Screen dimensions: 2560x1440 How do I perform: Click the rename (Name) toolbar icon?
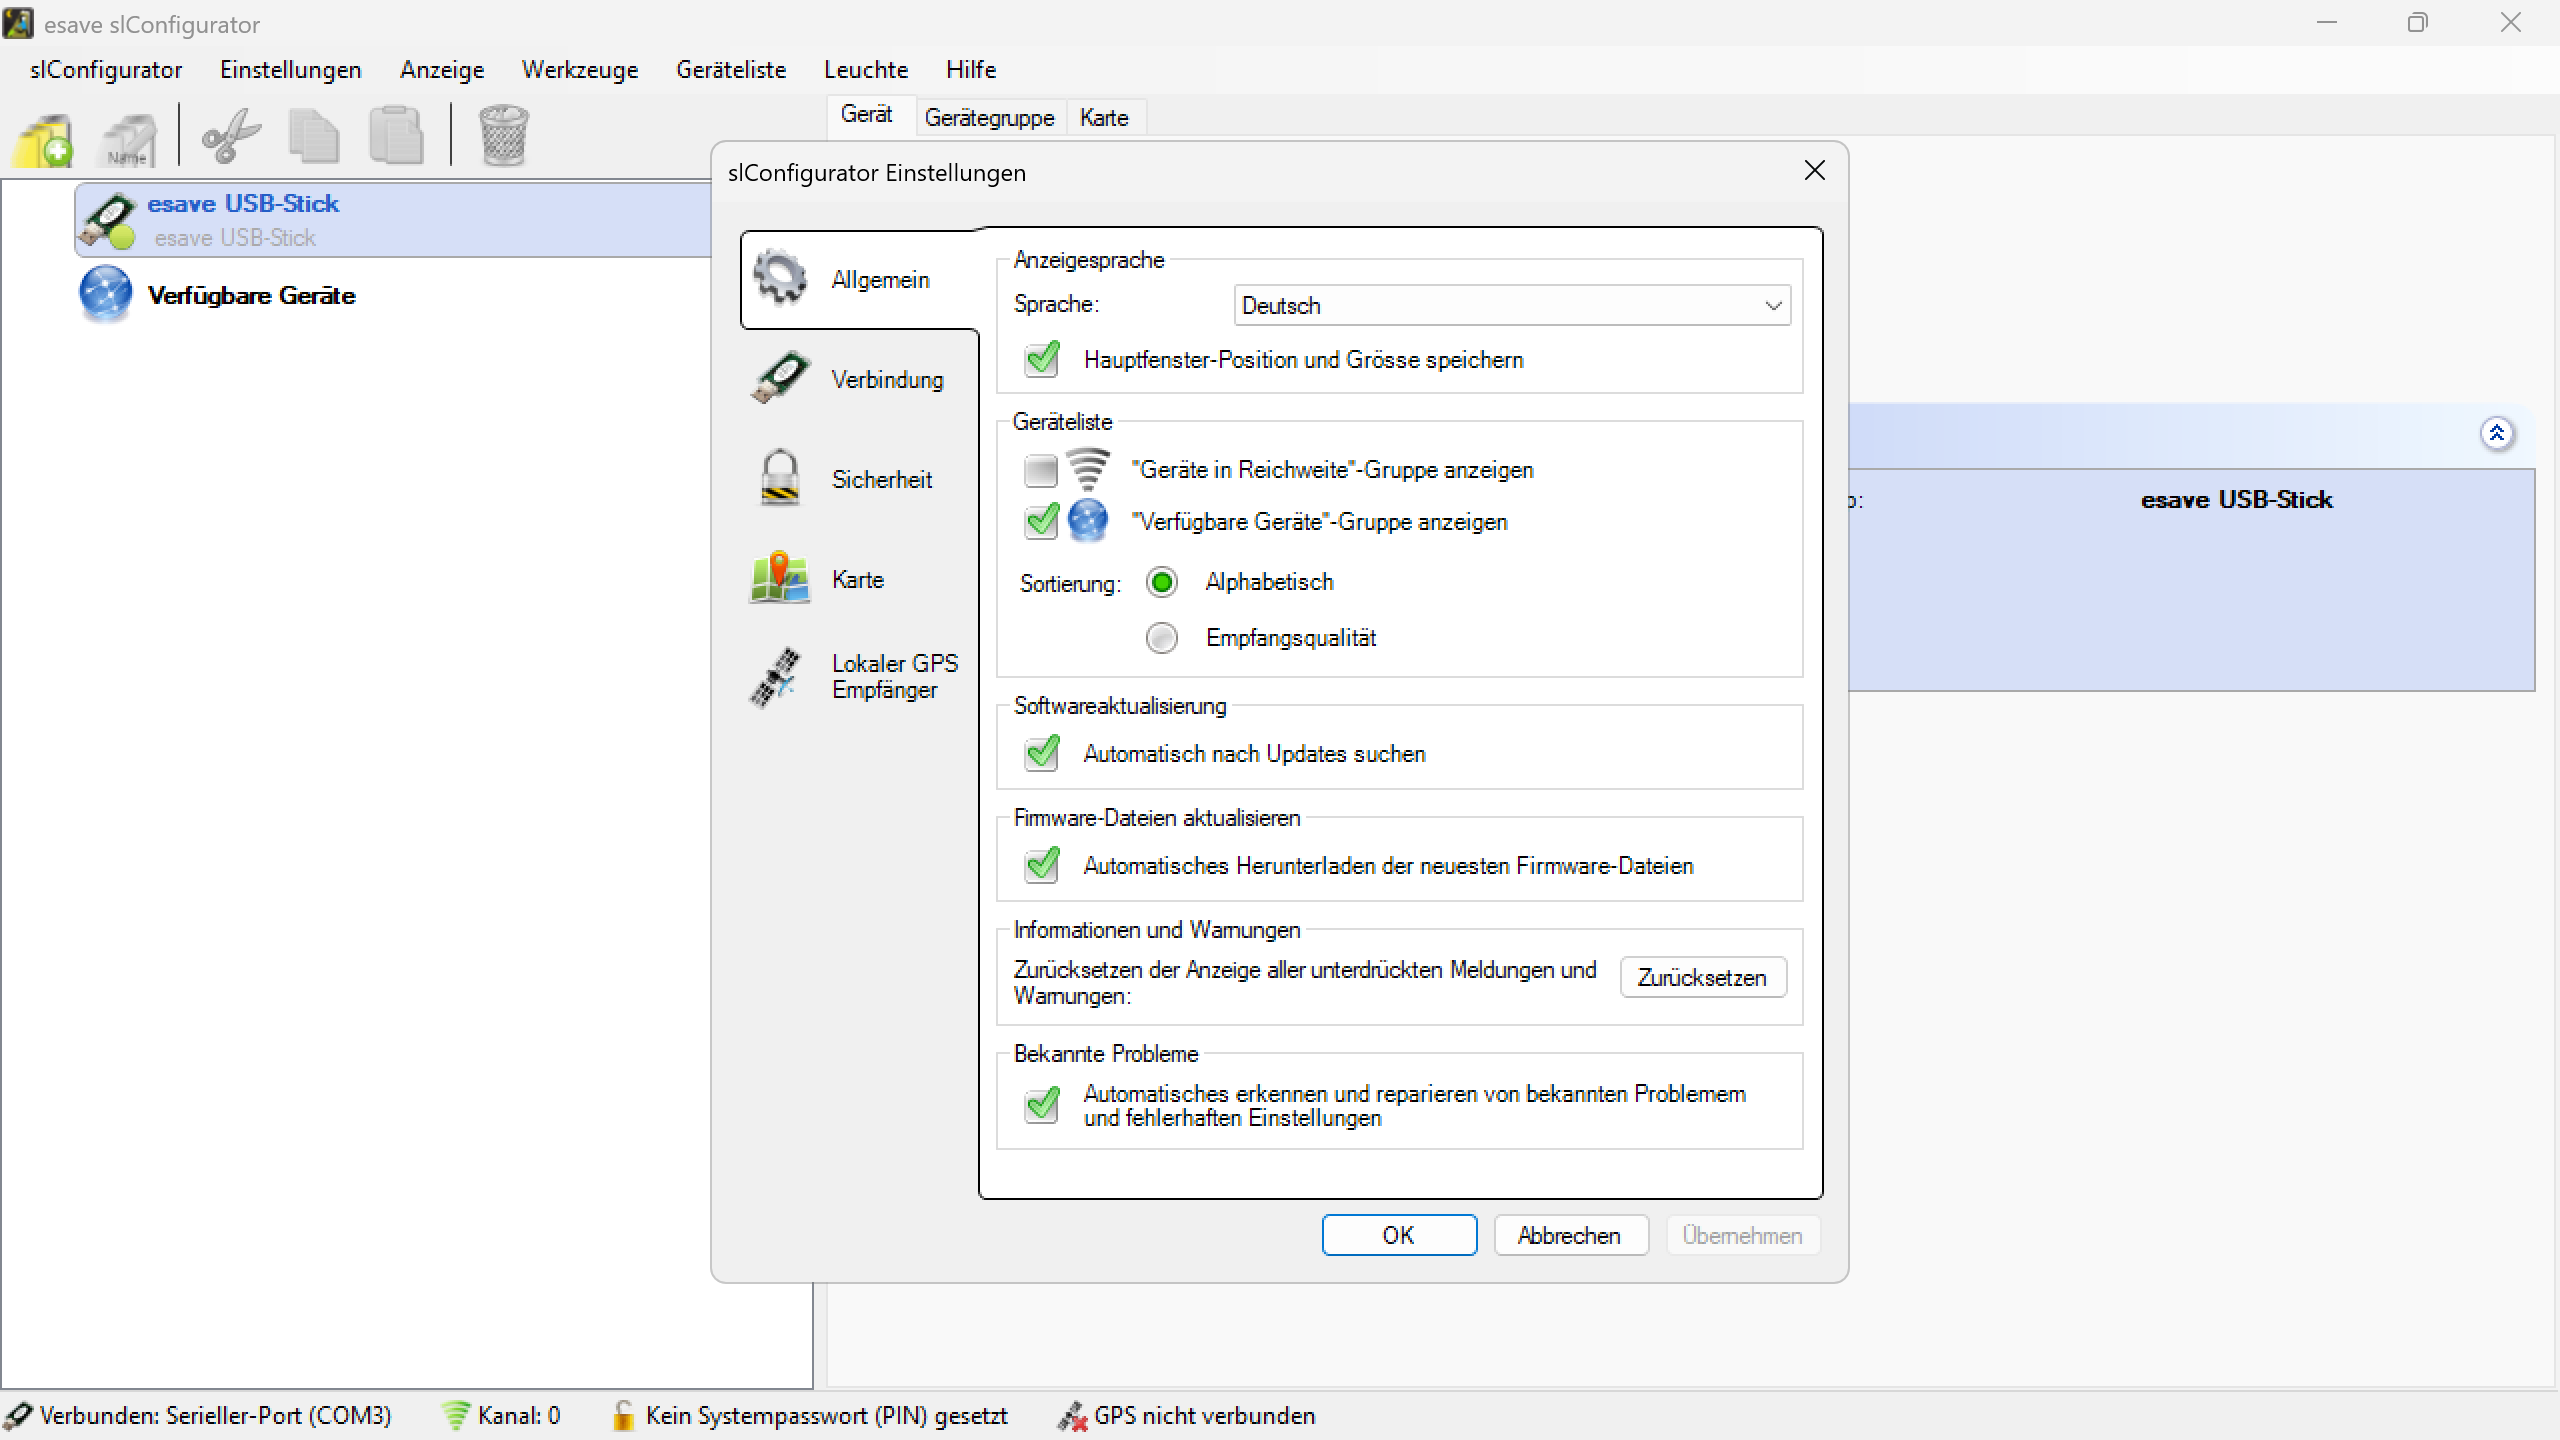click(x=129, y=138)
